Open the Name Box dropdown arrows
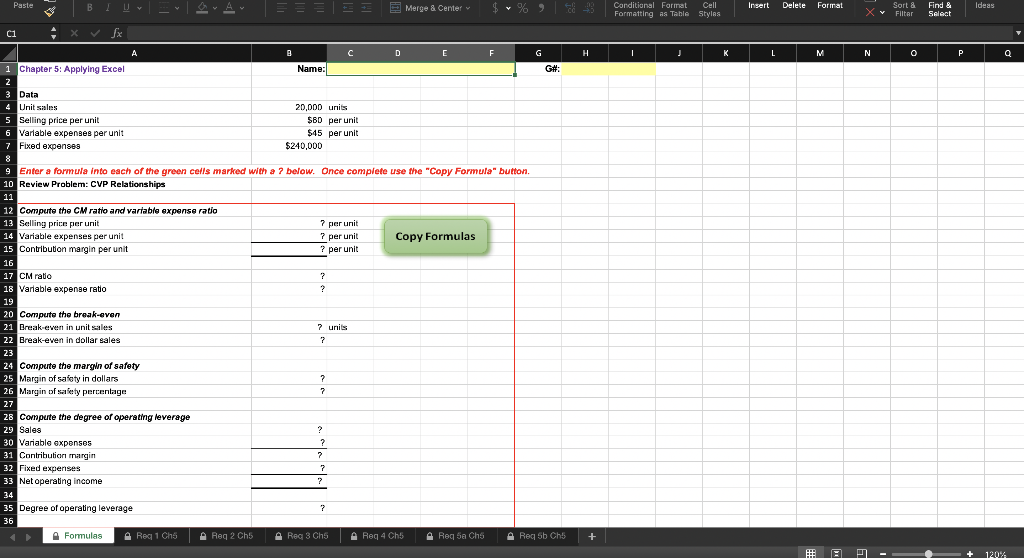The image size is (1024, 558). point(54,33)
